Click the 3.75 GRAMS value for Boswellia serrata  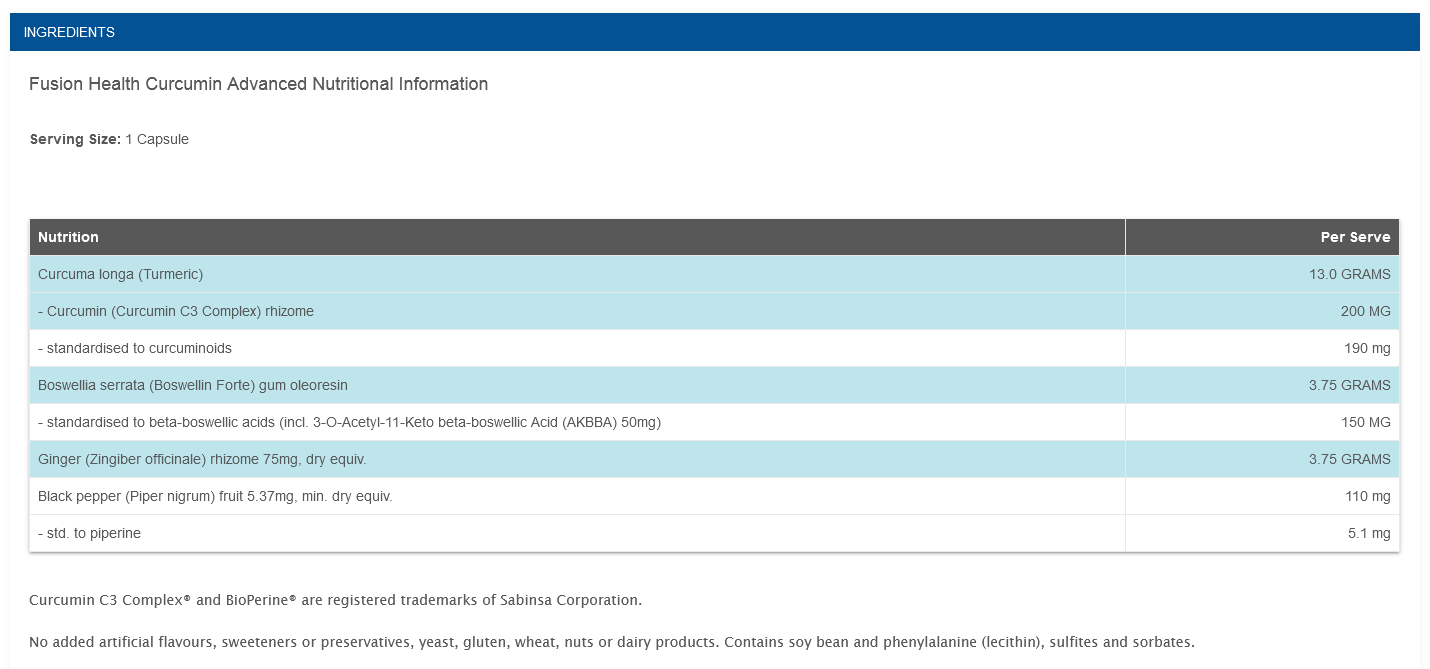(1350, 385)
